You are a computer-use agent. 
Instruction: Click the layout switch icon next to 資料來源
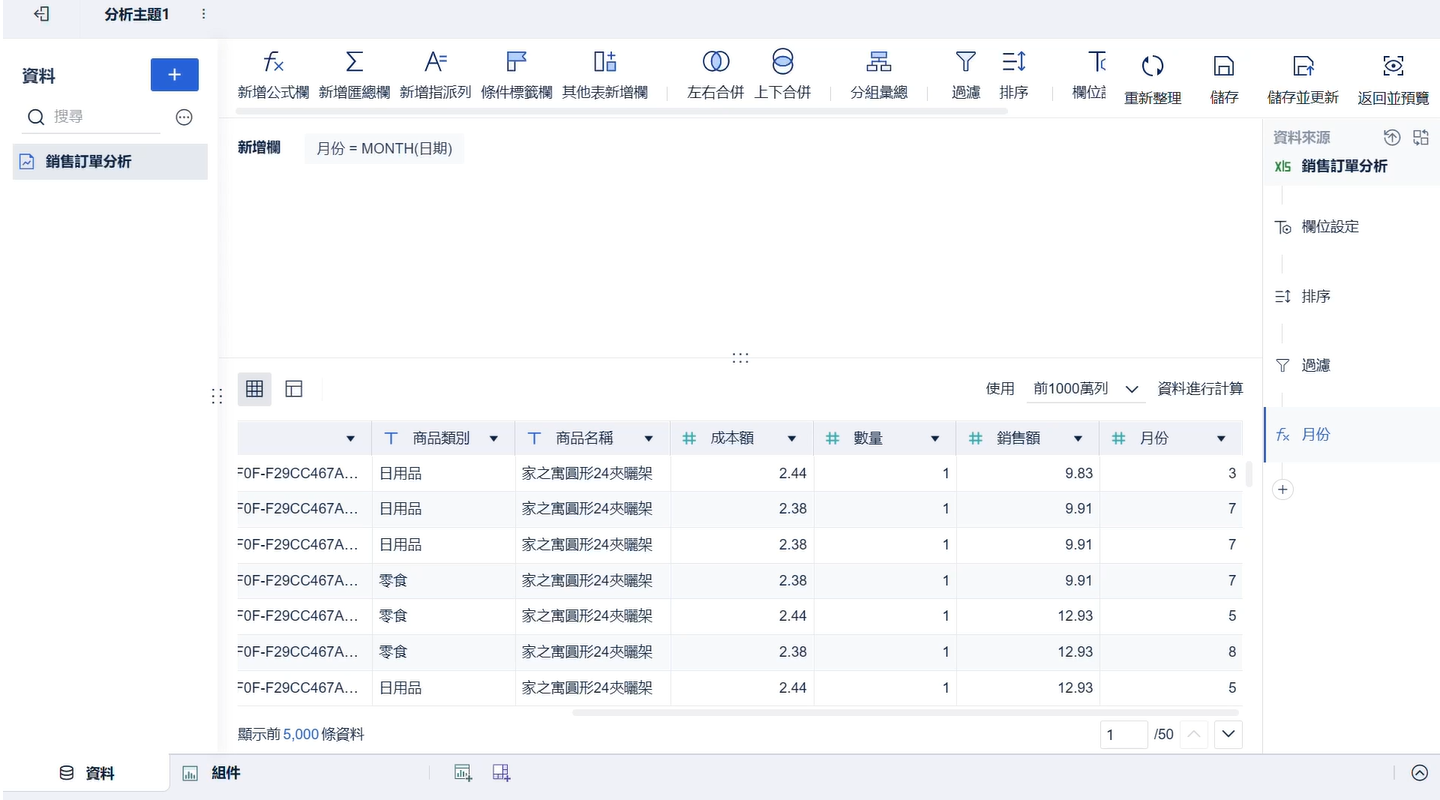click(1421, 137)
